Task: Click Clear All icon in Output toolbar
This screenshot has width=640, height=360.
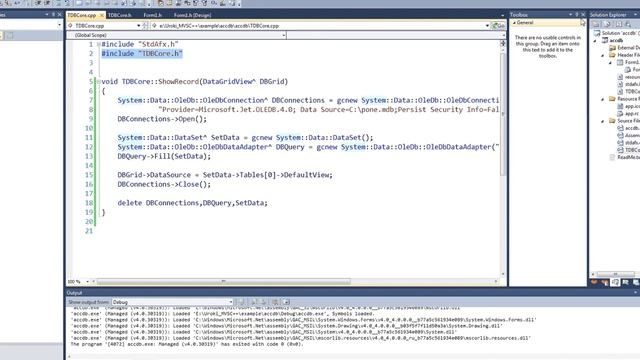Action: [x=275, y=302]
